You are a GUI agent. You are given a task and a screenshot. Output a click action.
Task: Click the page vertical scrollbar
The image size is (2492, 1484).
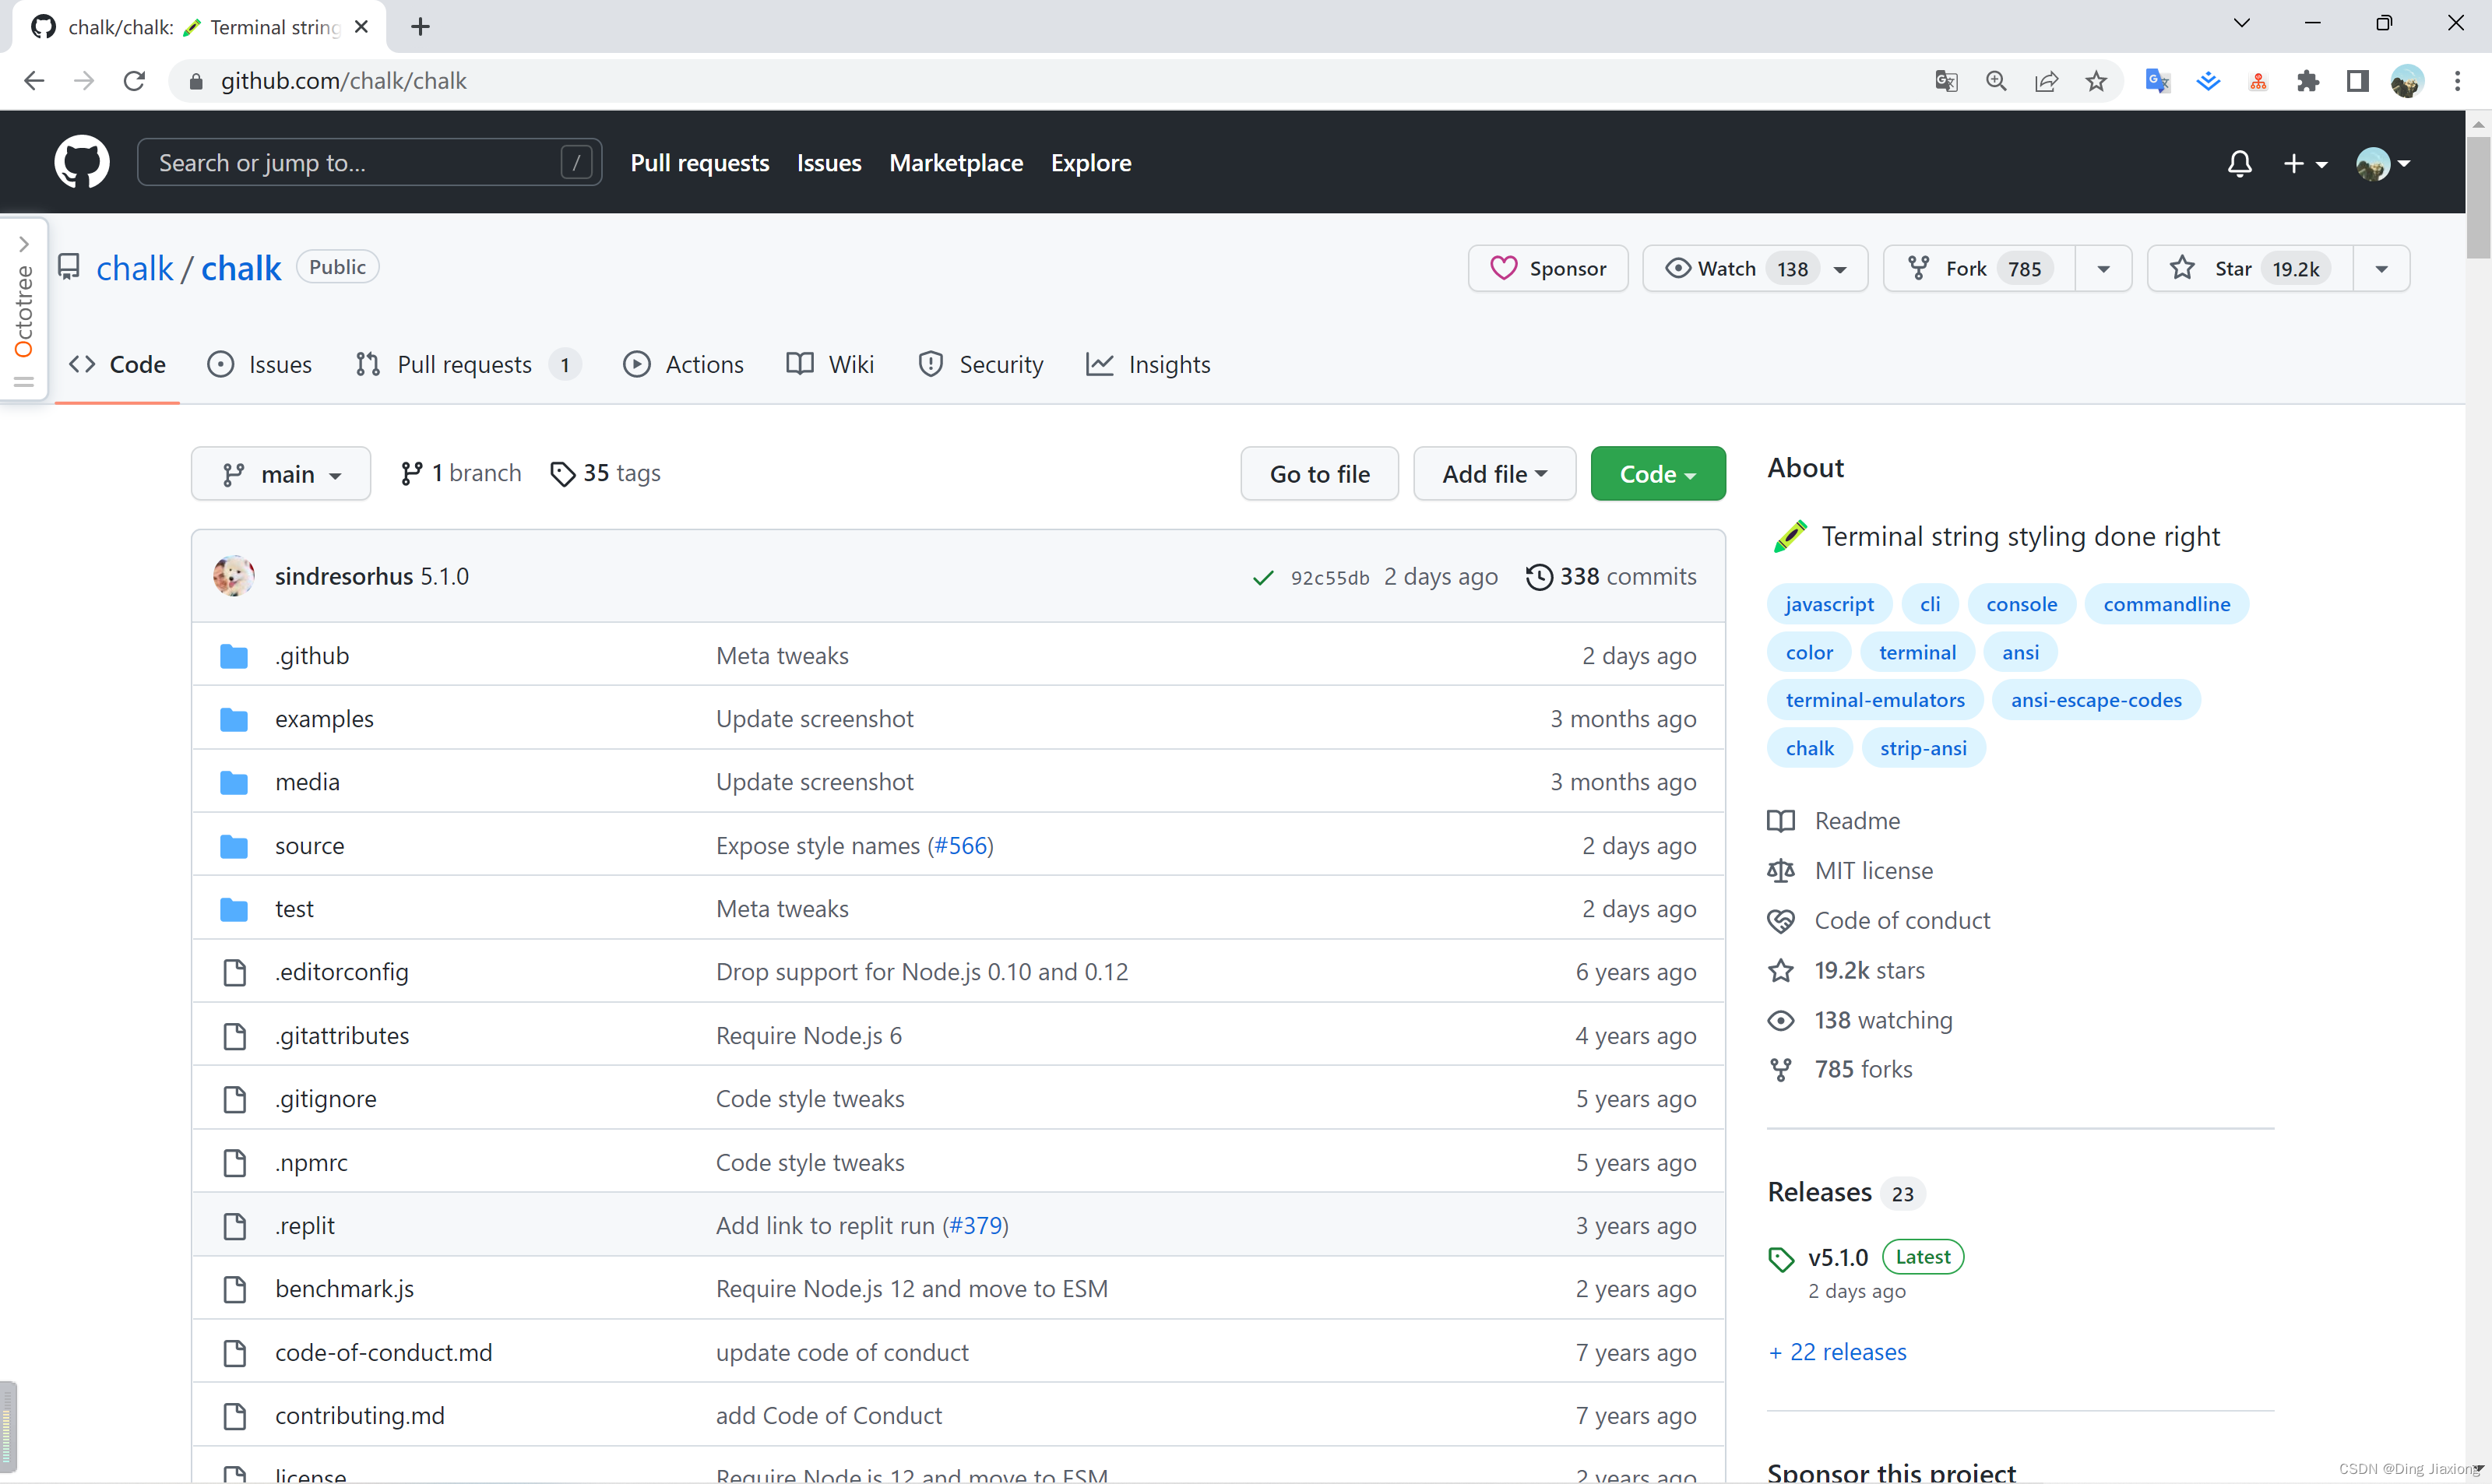click(x=2477, y=199)
